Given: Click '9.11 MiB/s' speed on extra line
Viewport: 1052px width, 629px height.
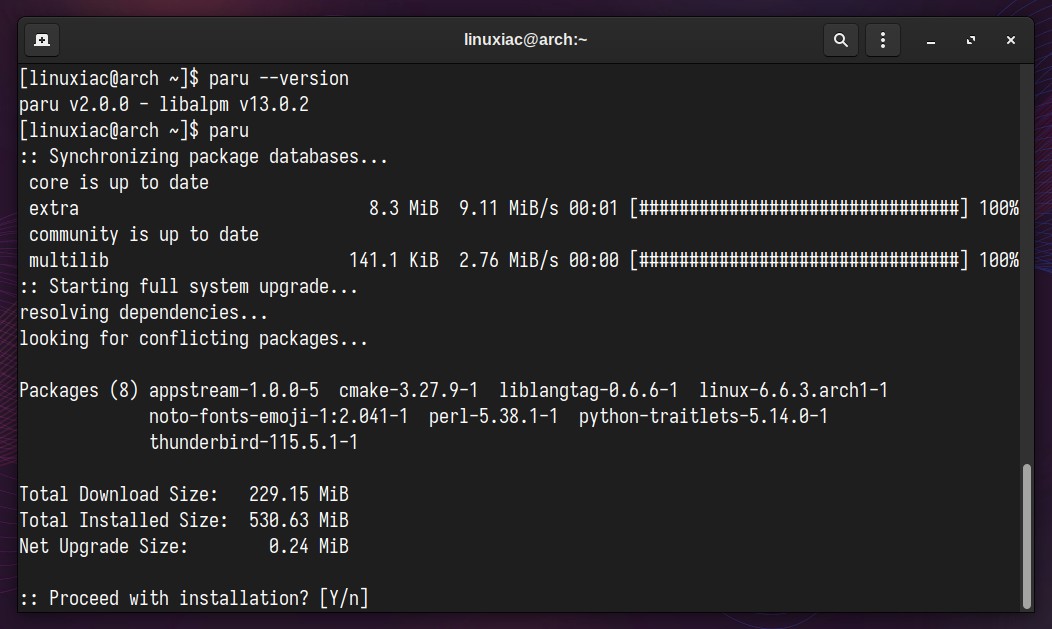Looking at the screenshot, I should (x=509, y=208).
